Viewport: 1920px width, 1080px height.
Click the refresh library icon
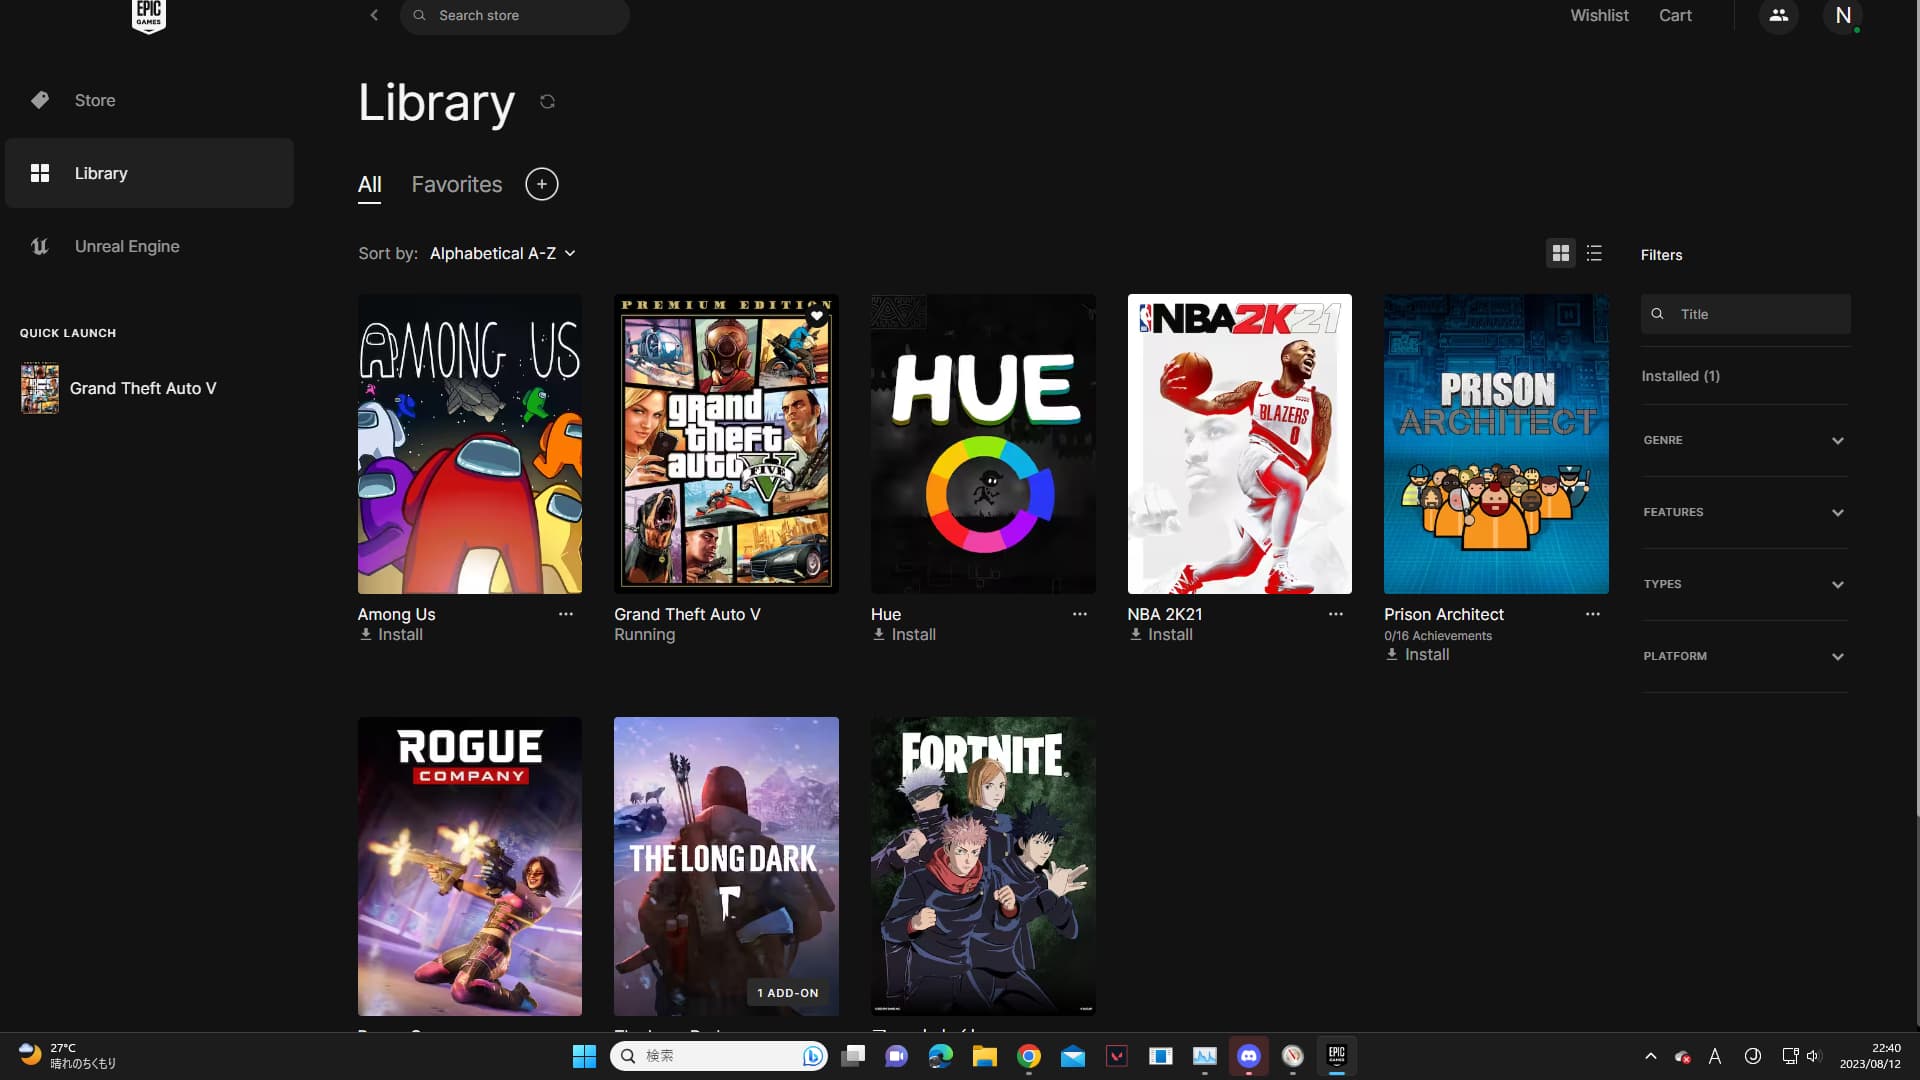(x=547, y=102)
